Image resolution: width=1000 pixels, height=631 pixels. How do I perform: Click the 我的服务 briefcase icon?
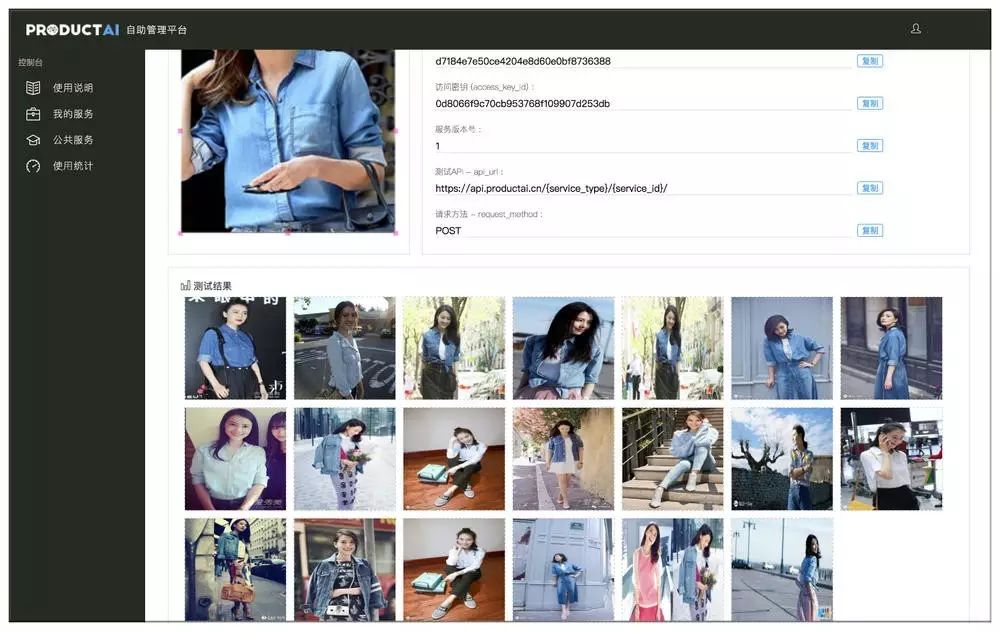click(x=33, y=114)
